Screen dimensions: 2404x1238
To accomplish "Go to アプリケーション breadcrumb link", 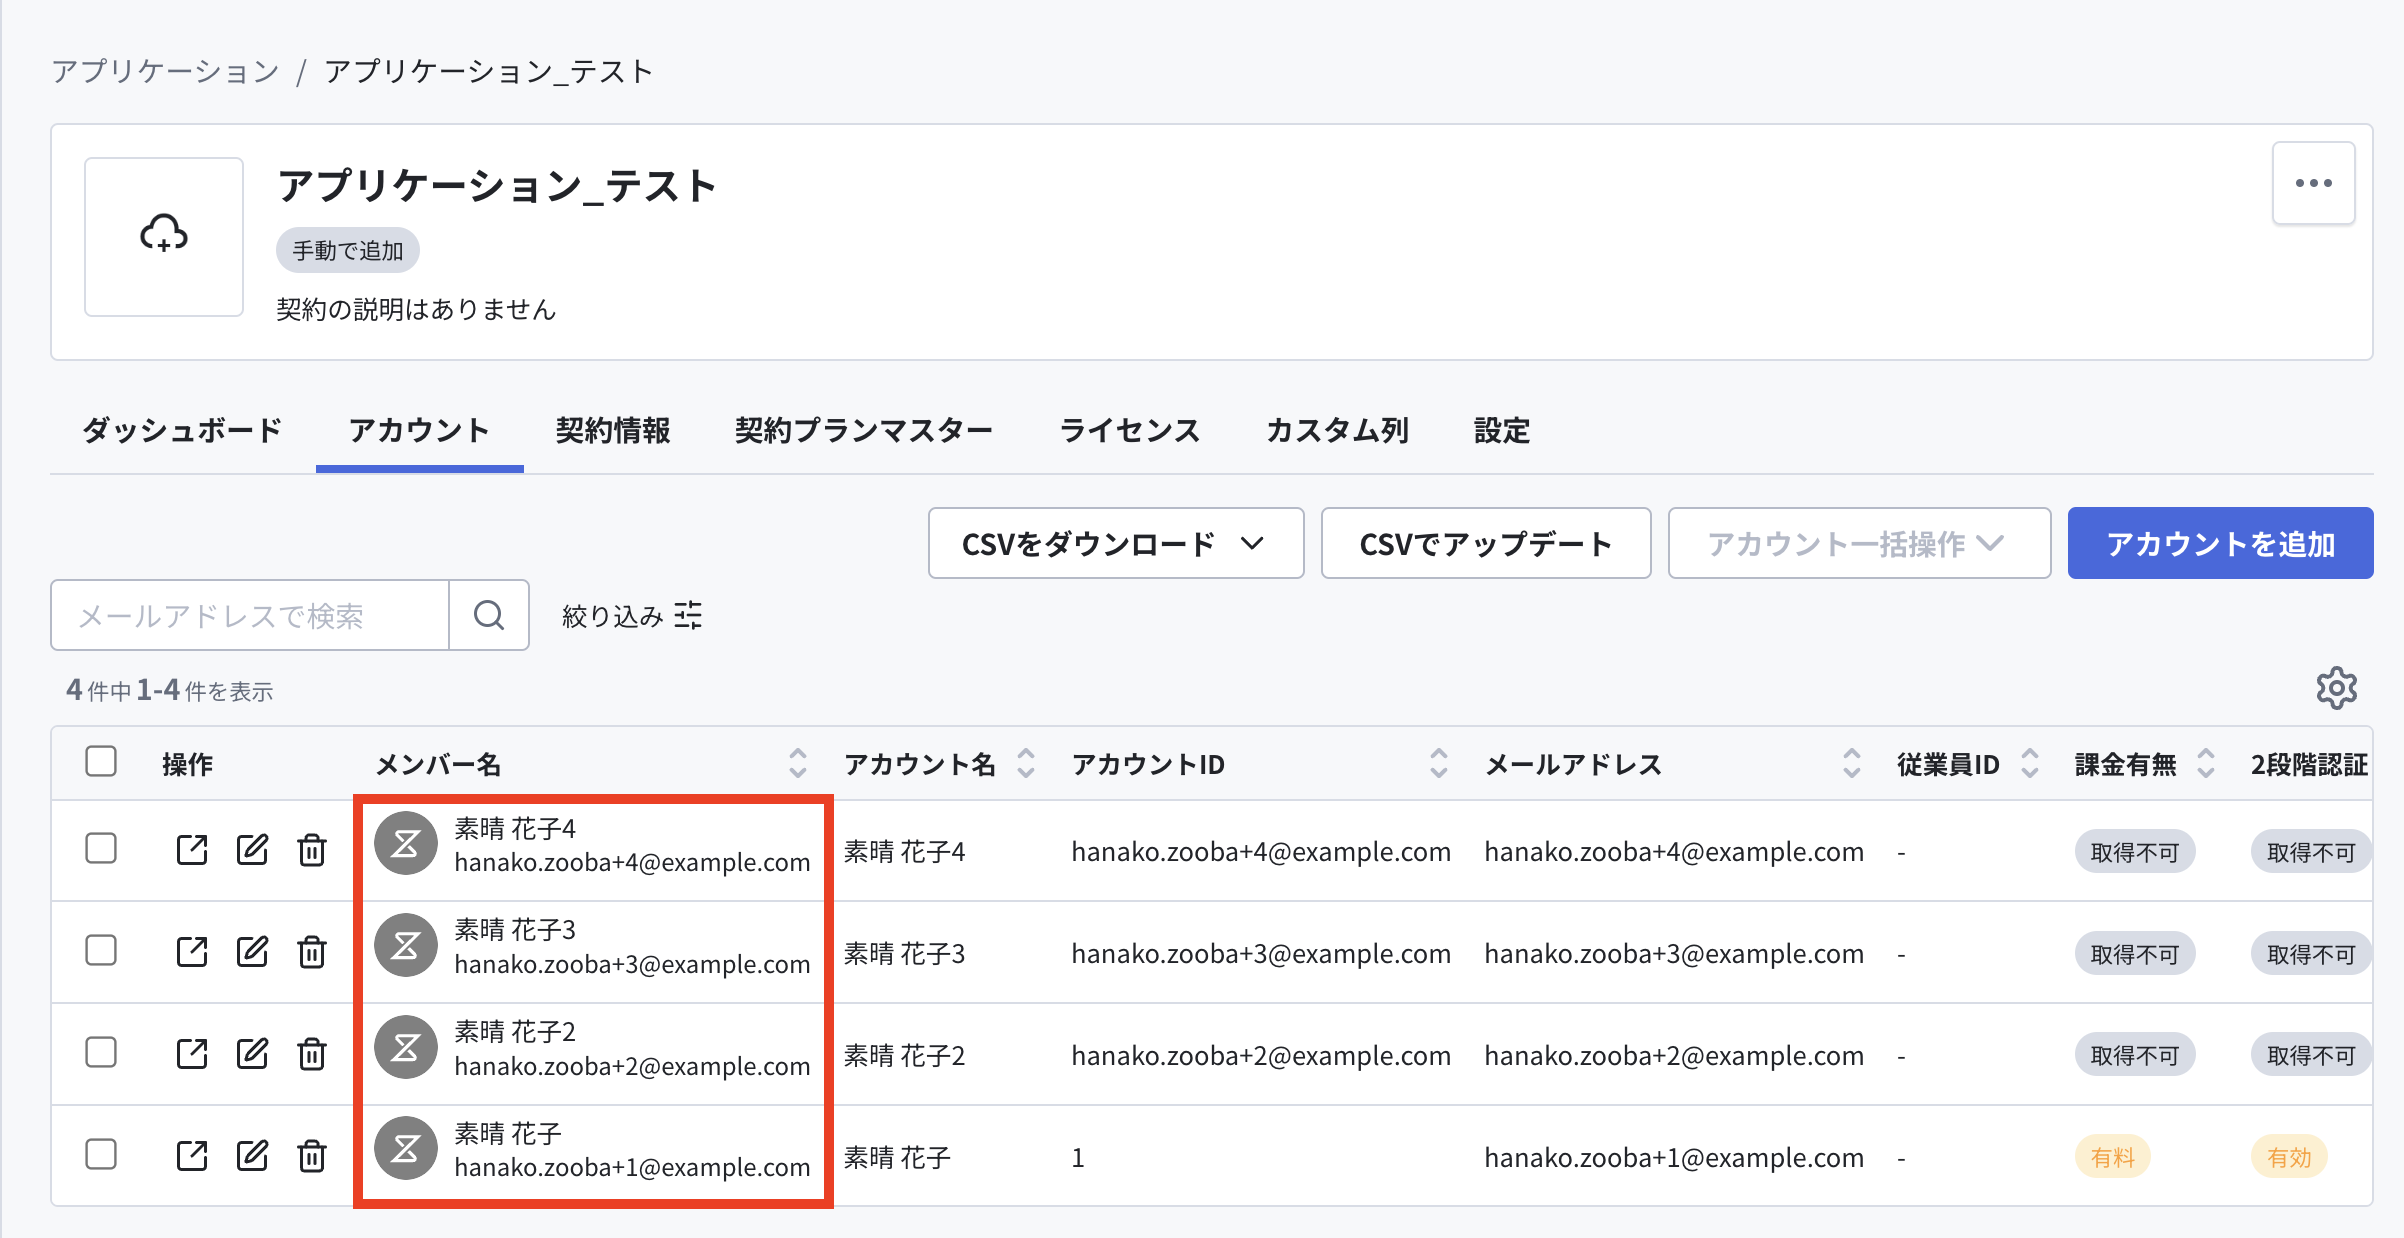I will click(166, 71).
